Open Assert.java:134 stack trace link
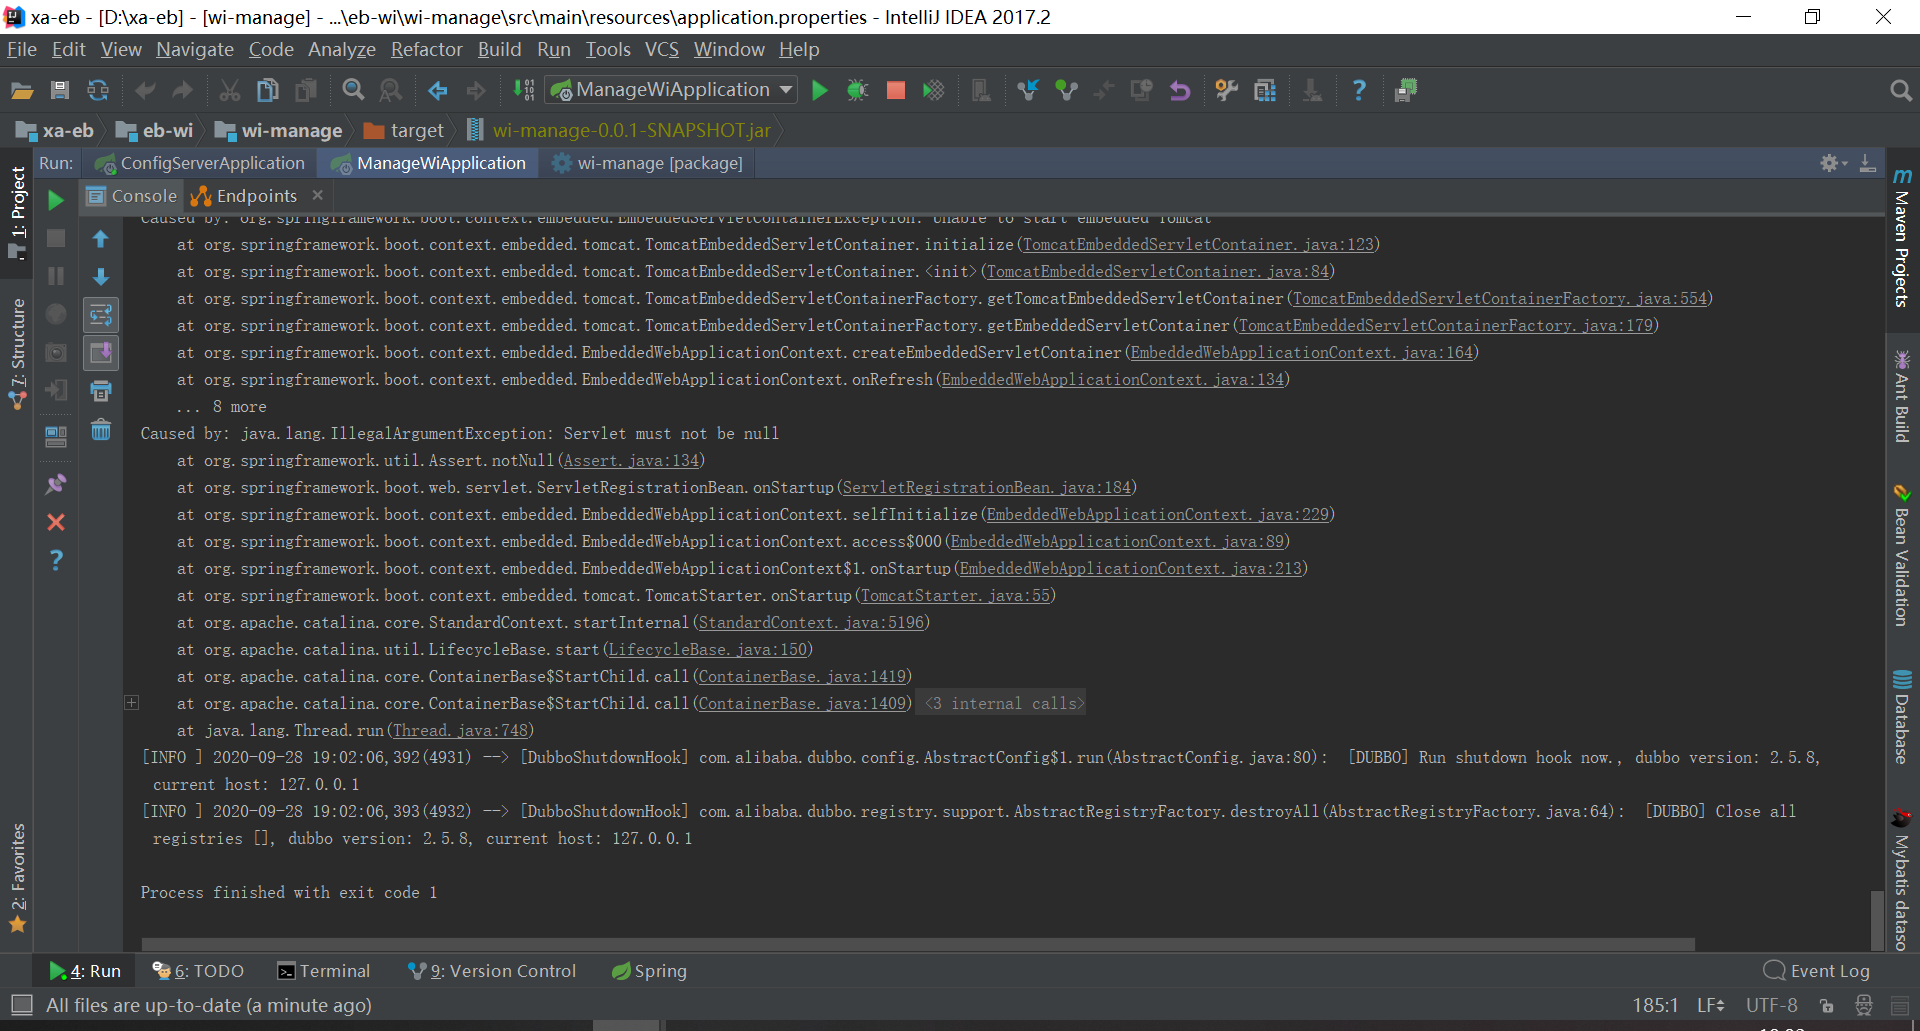This screenshot has width=1920, height=1031. coord(631,460)
